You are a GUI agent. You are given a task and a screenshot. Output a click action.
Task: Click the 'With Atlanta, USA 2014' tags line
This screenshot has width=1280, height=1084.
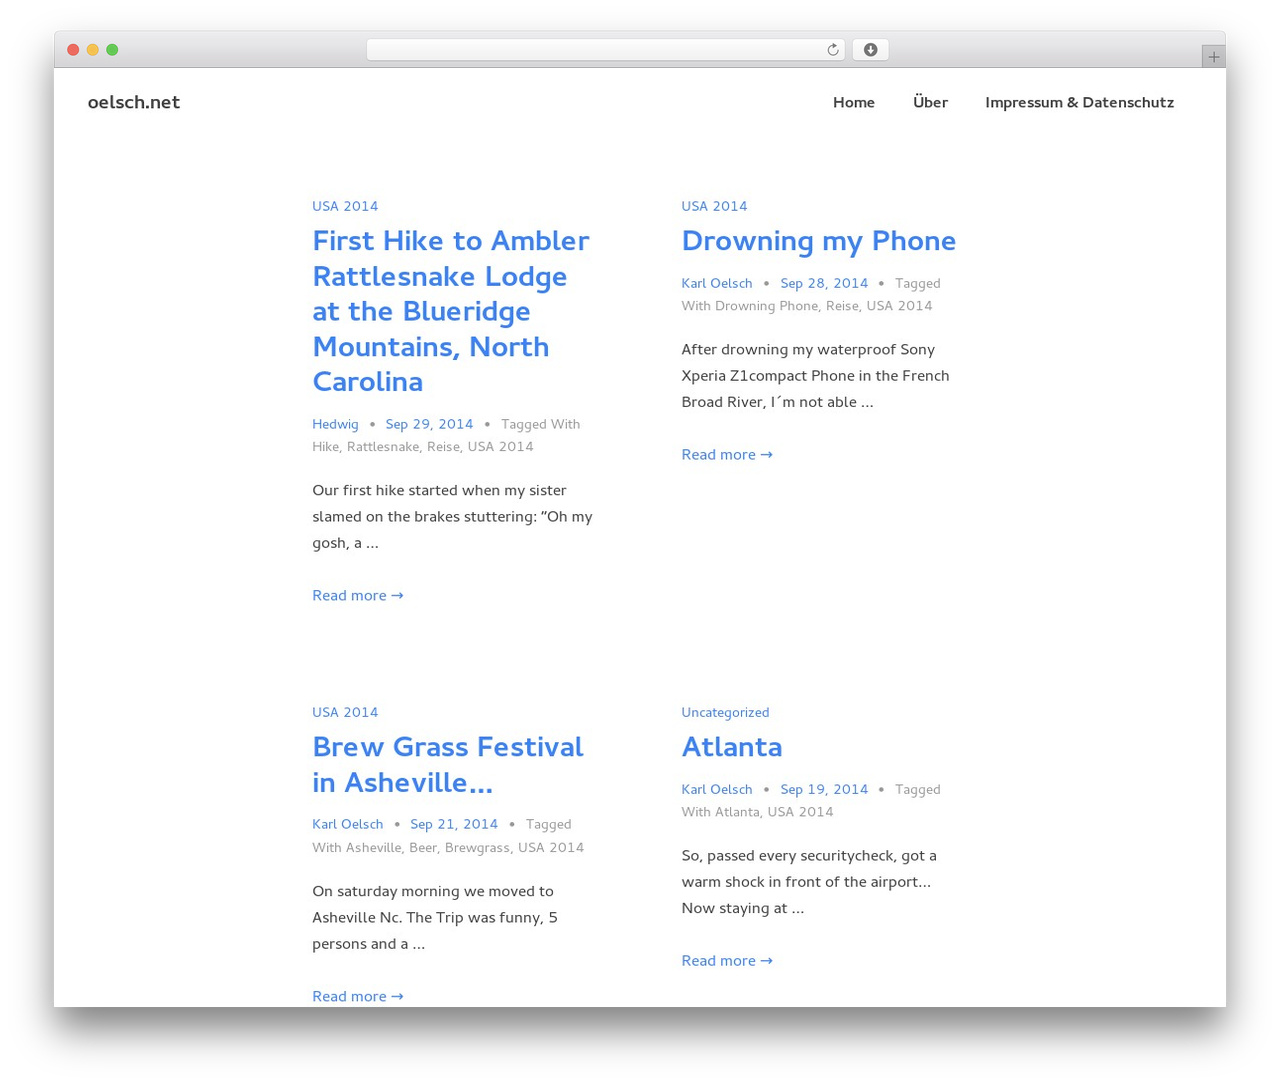tap(757, 812)
